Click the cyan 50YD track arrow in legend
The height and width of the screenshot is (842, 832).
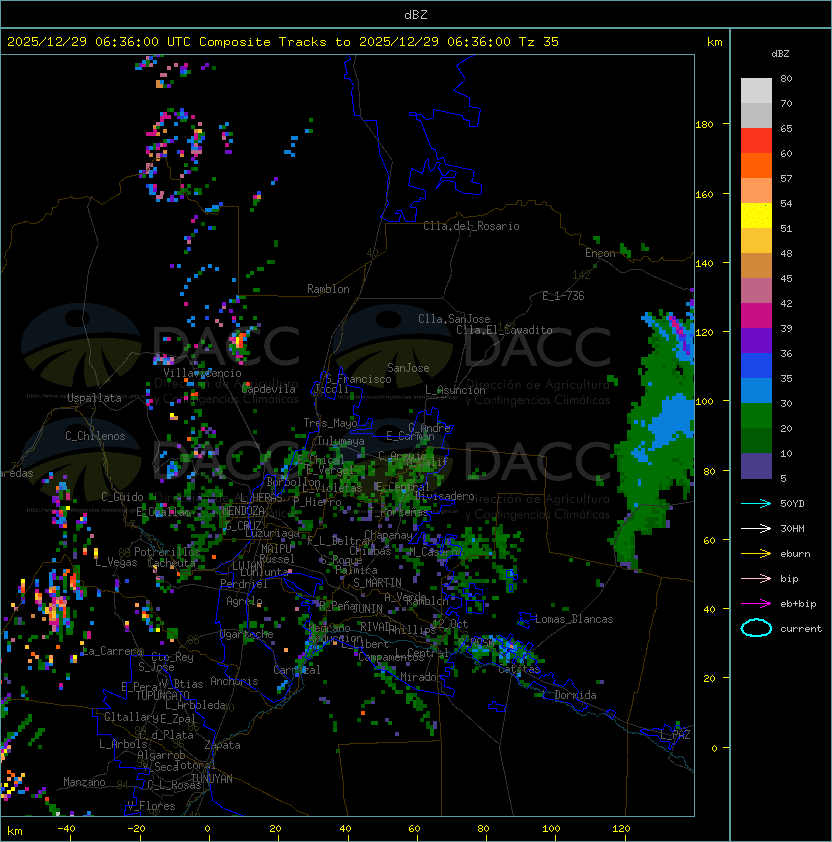click(x=756, y=504)
